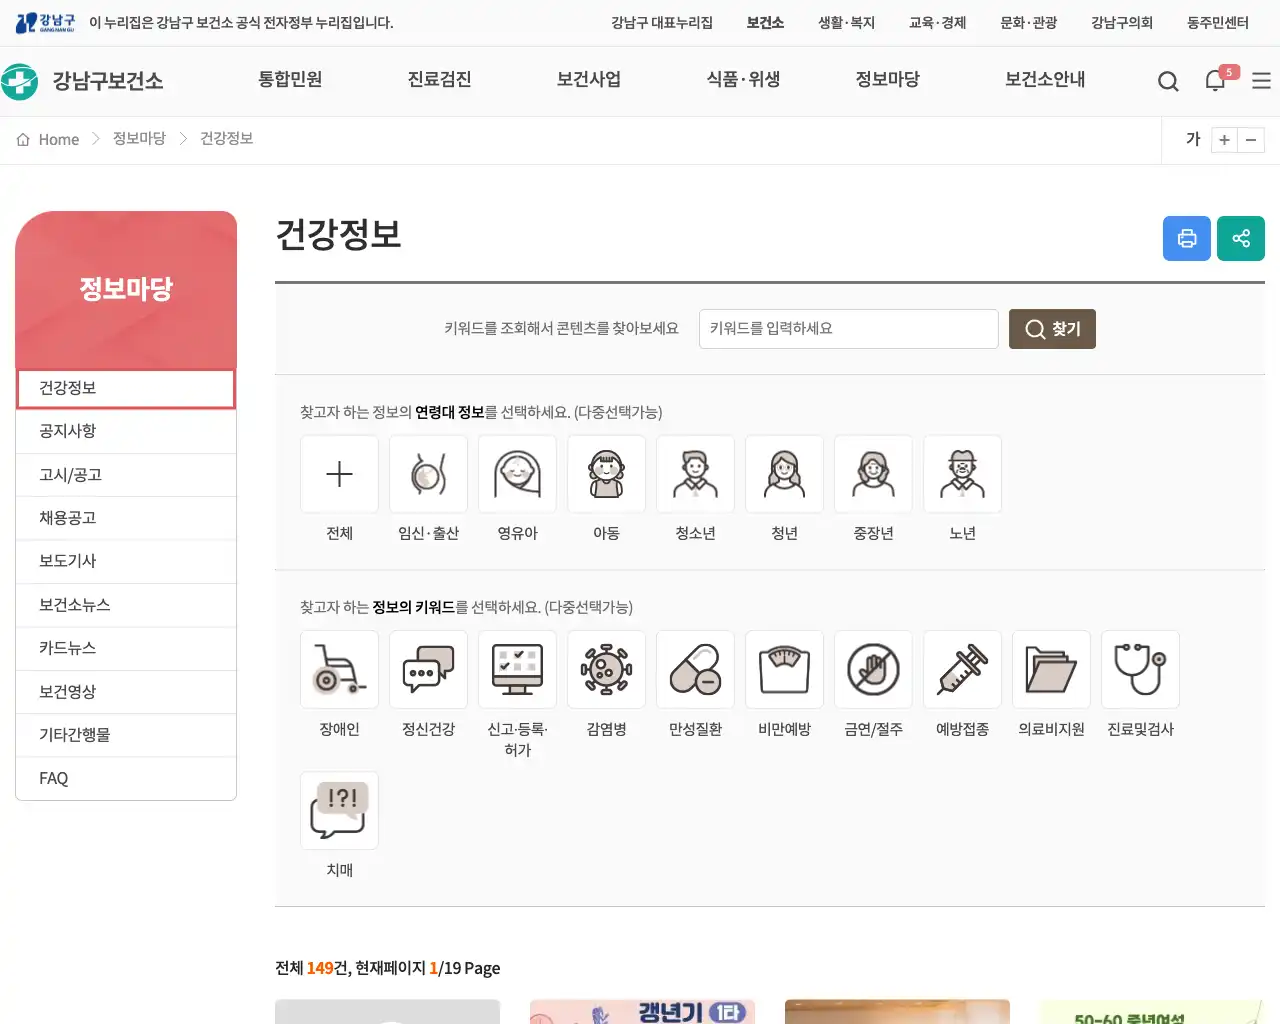Open the 정보마당 navigation menu
Image resolution: width=1280 pixels, height=1024 pixels.
click(x=888, y=81)
